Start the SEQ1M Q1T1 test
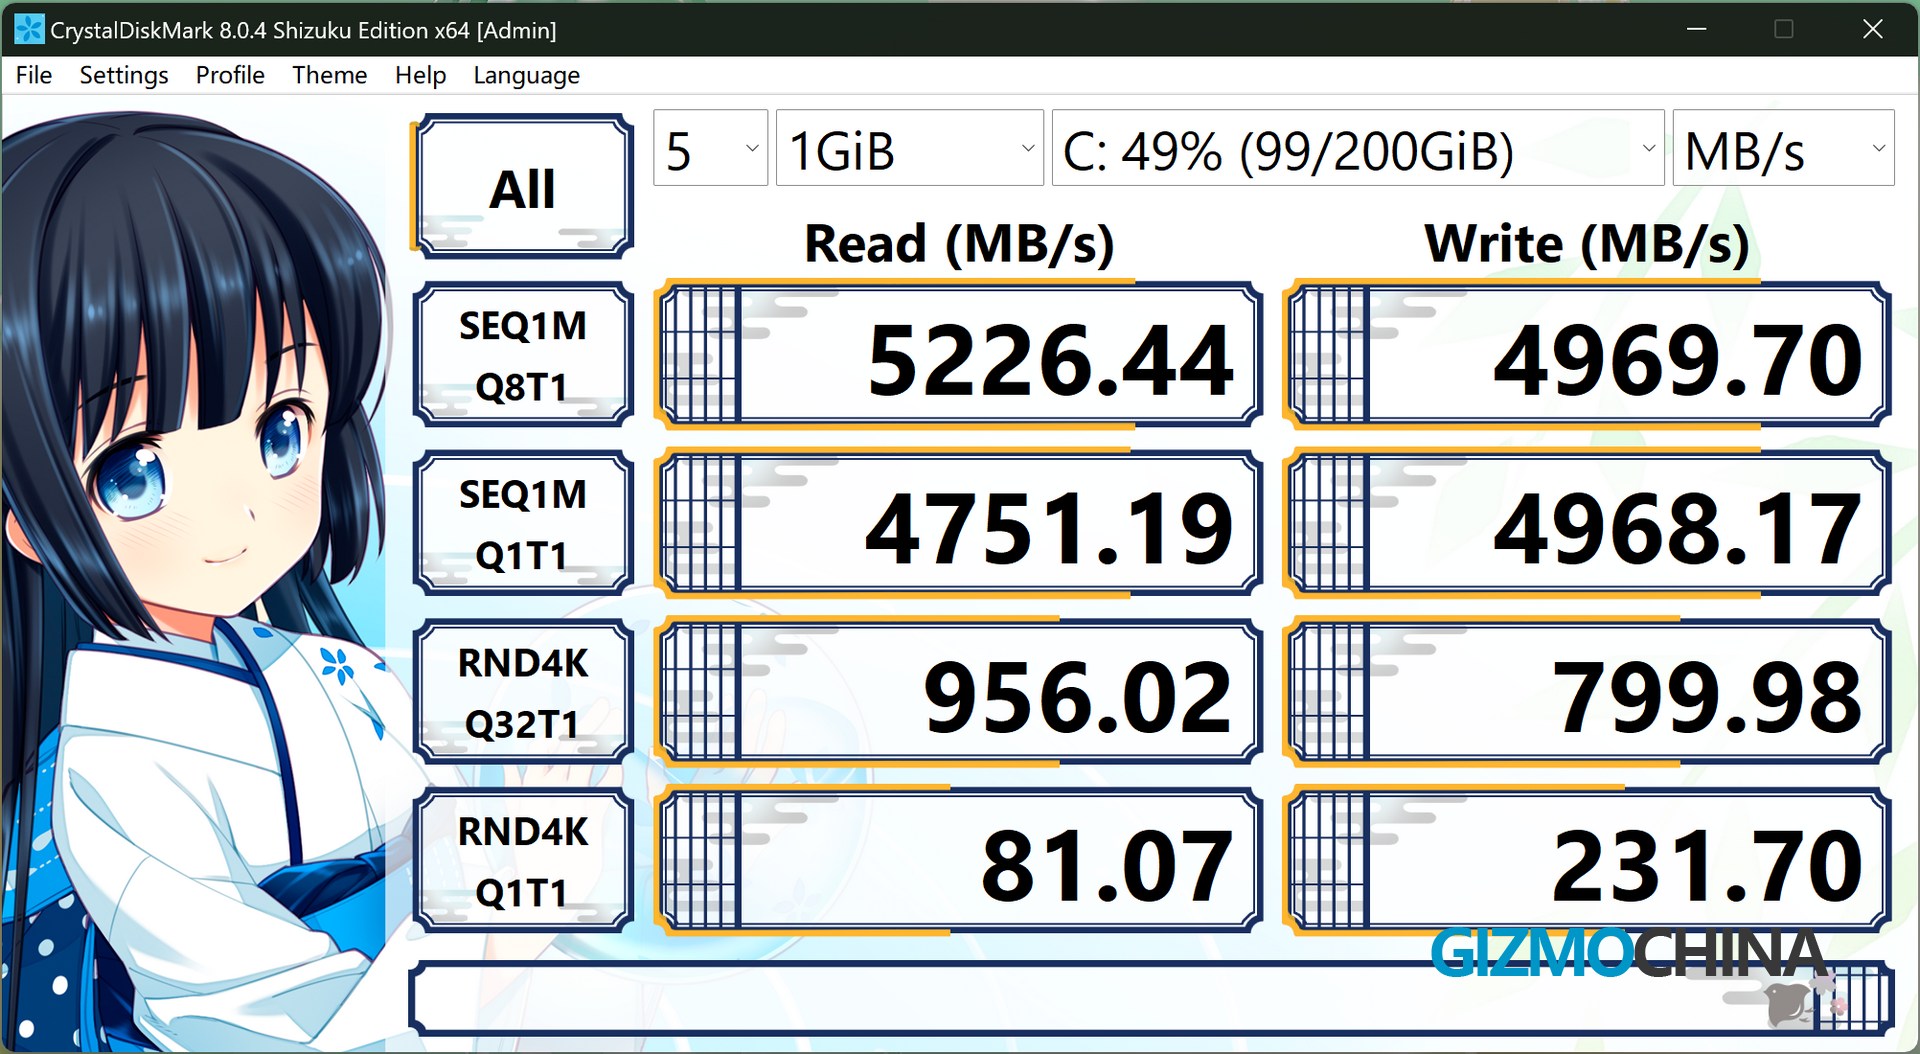Viewport: 1920px width, 1054px height. tap(523, 524)
